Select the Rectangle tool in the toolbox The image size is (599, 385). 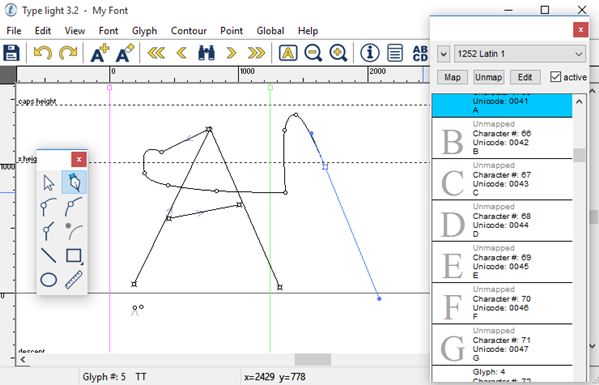74,256
